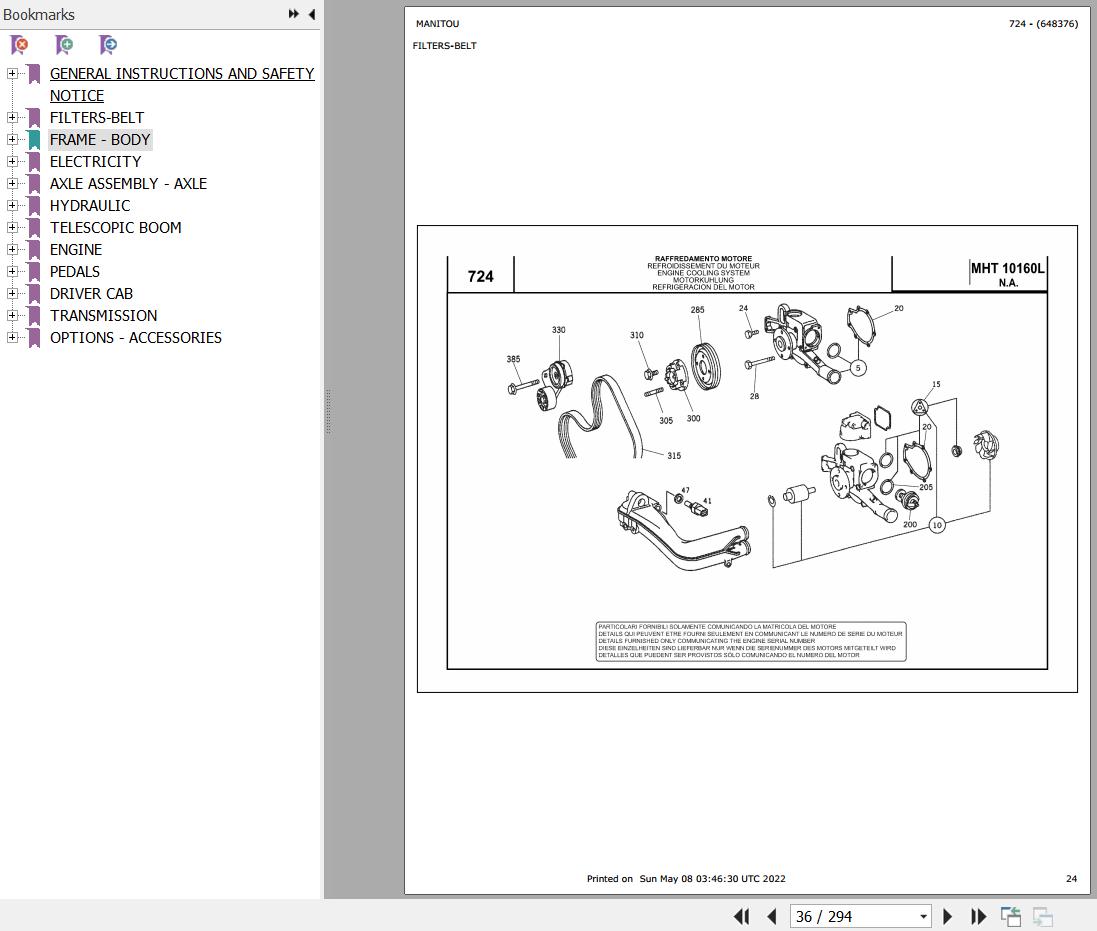This screenshot has width=1097, height=931.
Task: Click the bookmark icon beside TELESCOPIC BOOM
Action: coord(34,227)
